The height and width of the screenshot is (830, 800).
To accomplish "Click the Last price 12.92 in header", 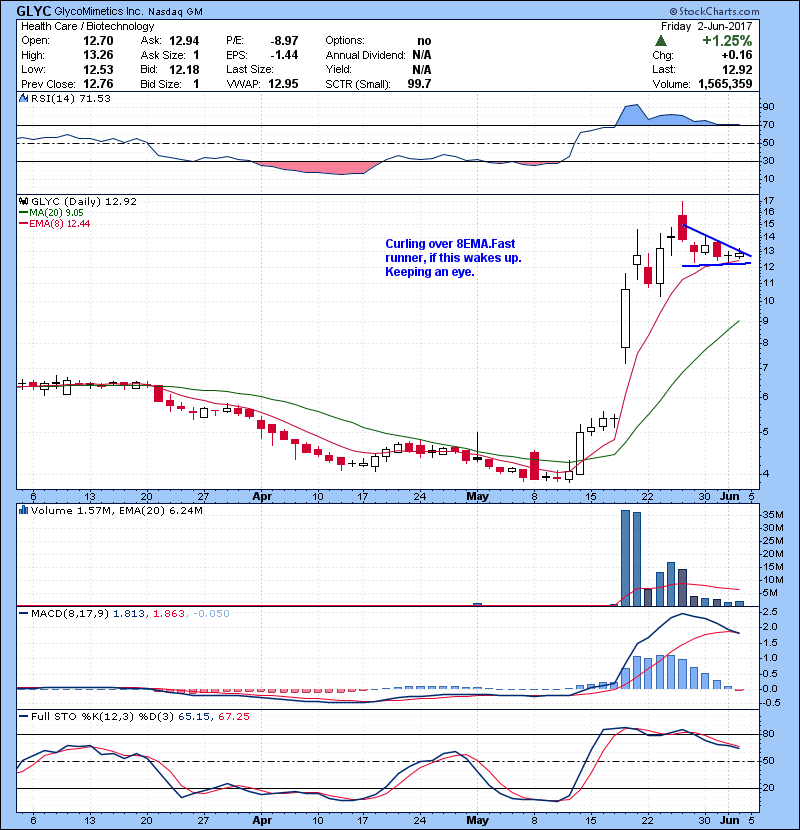I will point(737,69).
